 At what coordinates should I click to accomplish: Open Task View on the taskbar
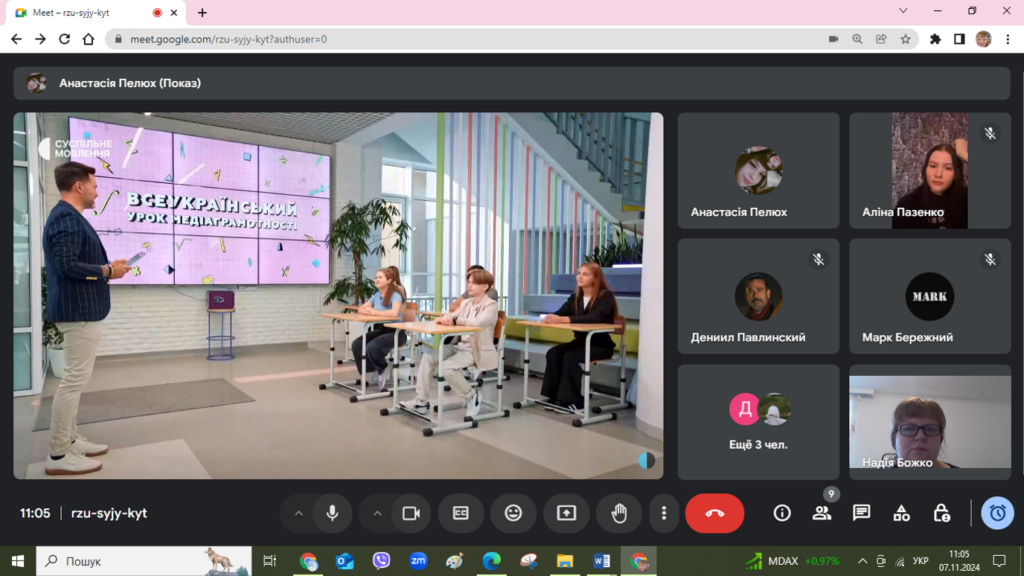(270, 561)
